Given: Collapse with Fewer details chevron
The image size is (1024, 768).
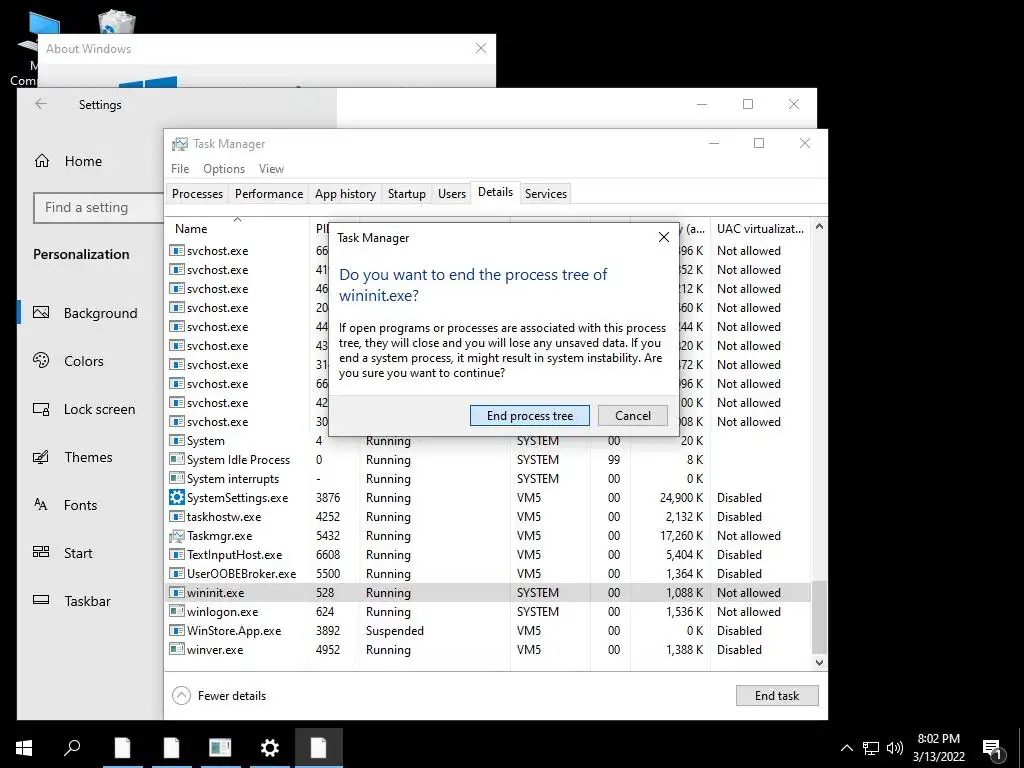Looking at the screenshot, I should click(x=182, y=696).
